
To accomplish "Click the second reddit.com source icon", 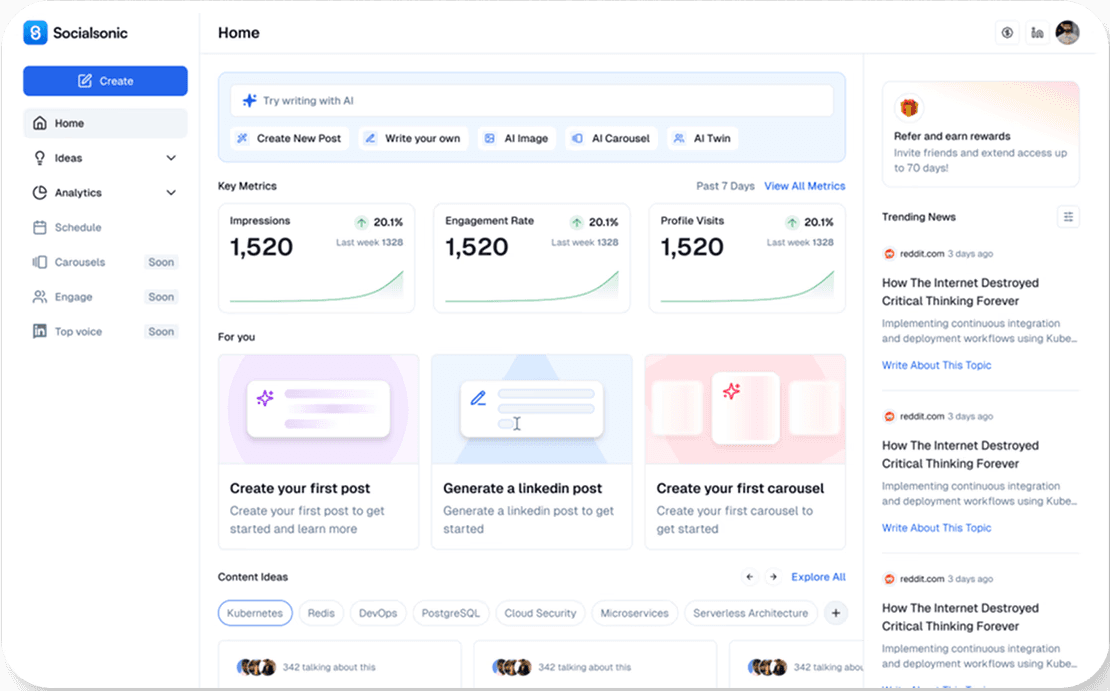I will pos(889,416).
